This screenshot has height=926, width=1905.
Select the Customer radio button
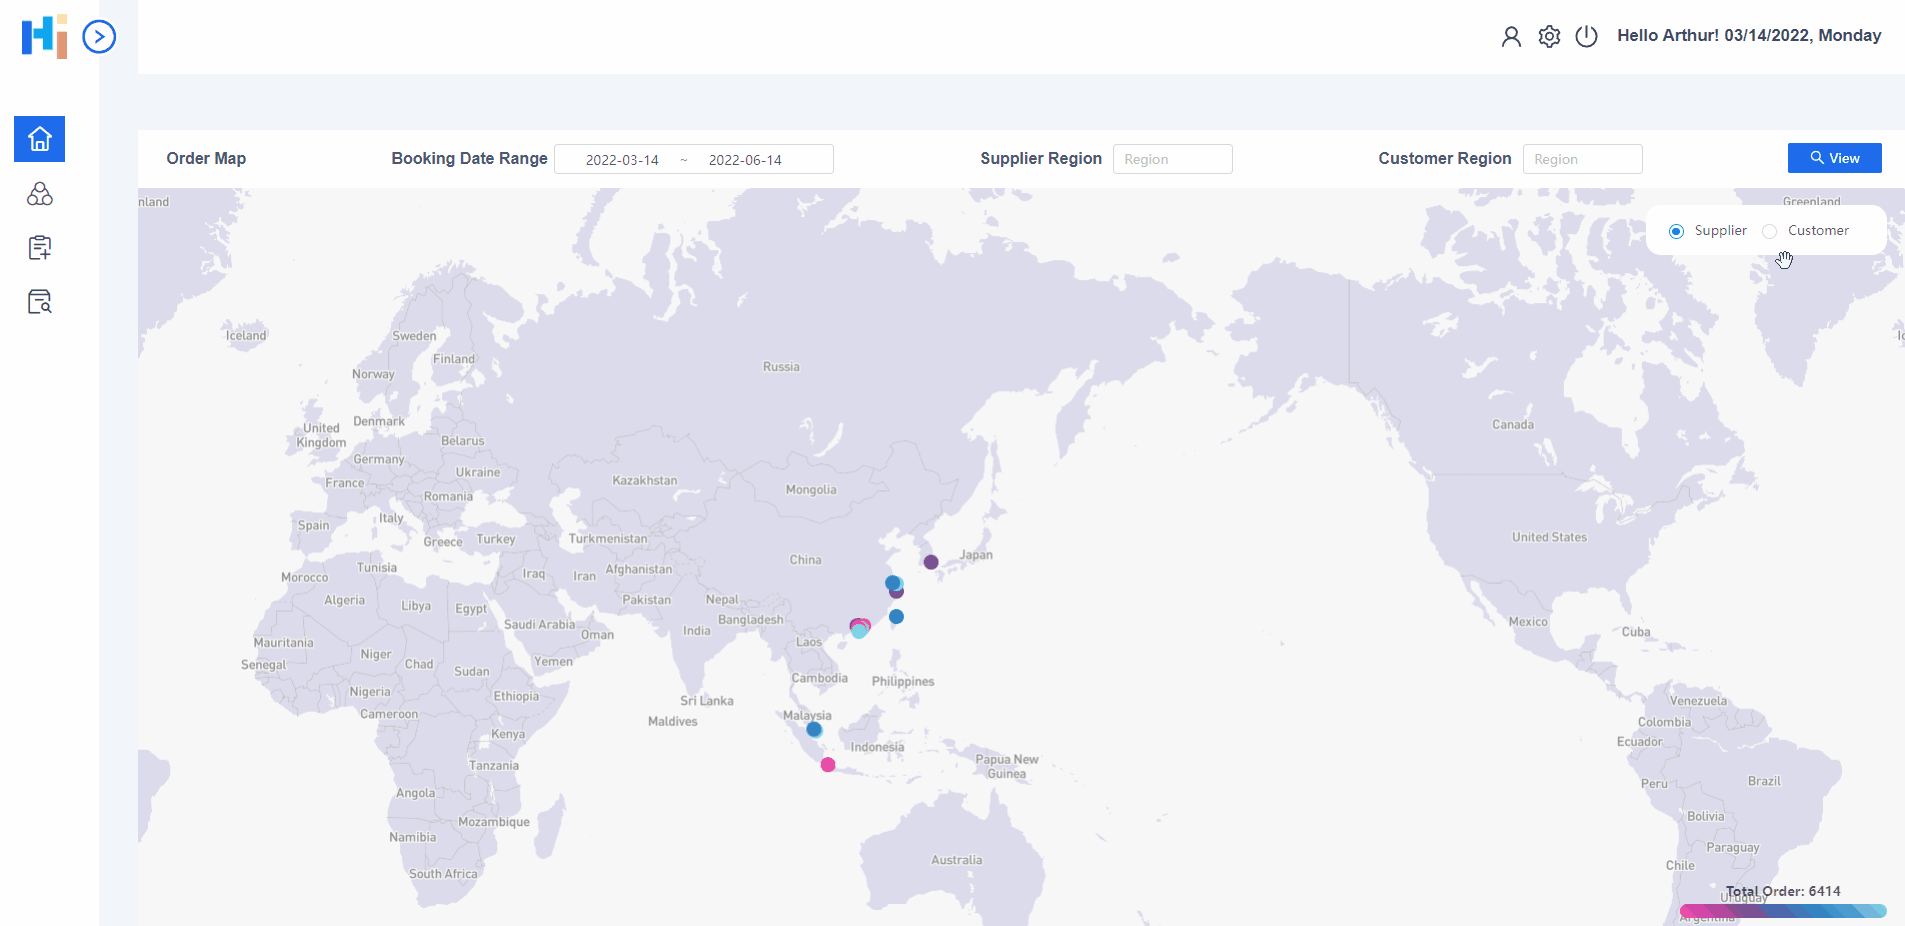pyautogui.click(x=1770, y=232)
